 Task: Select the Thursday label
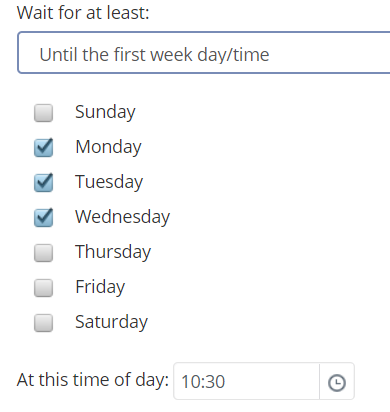point(113,252)
